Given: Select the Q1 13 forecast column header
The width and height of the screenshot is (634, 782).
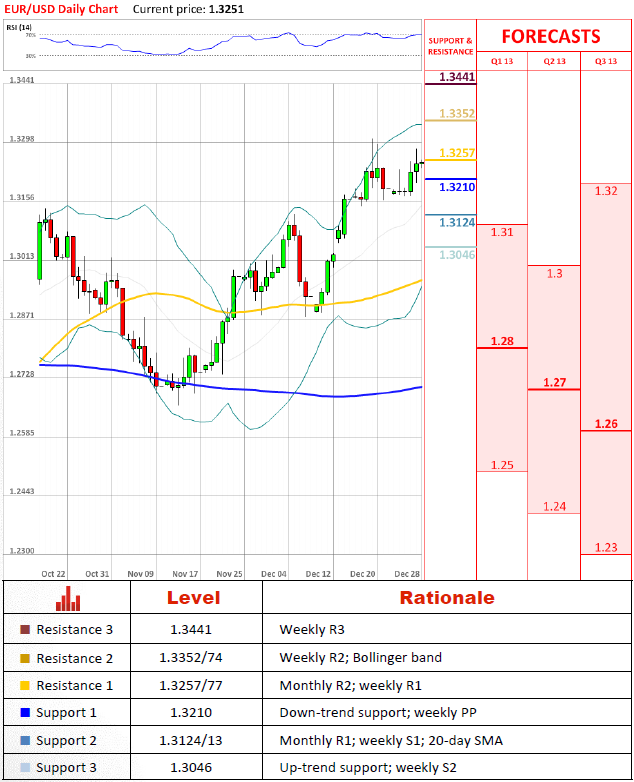Looking at the screenshot, I should [502, 61].
